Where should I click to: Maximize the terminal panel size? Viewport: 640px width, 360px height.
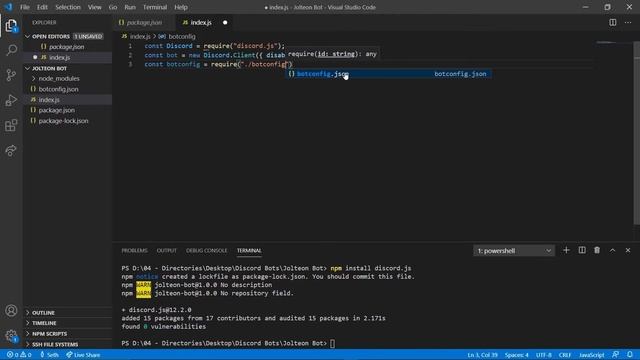(x=613, y=250)
